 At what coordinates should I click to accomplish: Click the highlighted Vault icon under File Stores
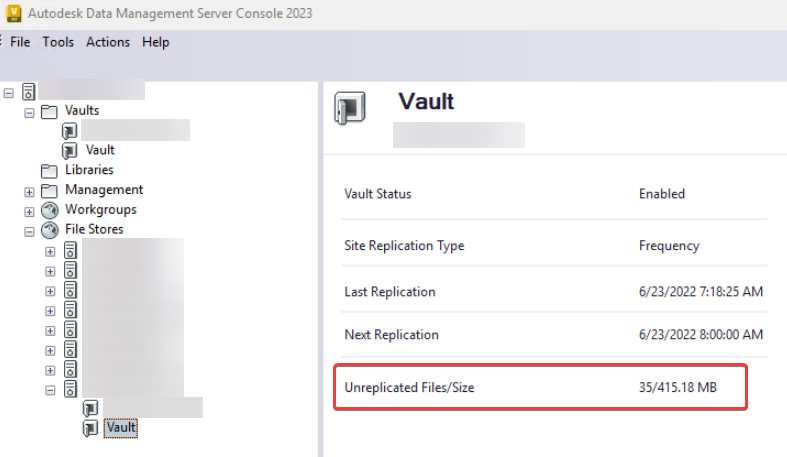pos(91,428)
